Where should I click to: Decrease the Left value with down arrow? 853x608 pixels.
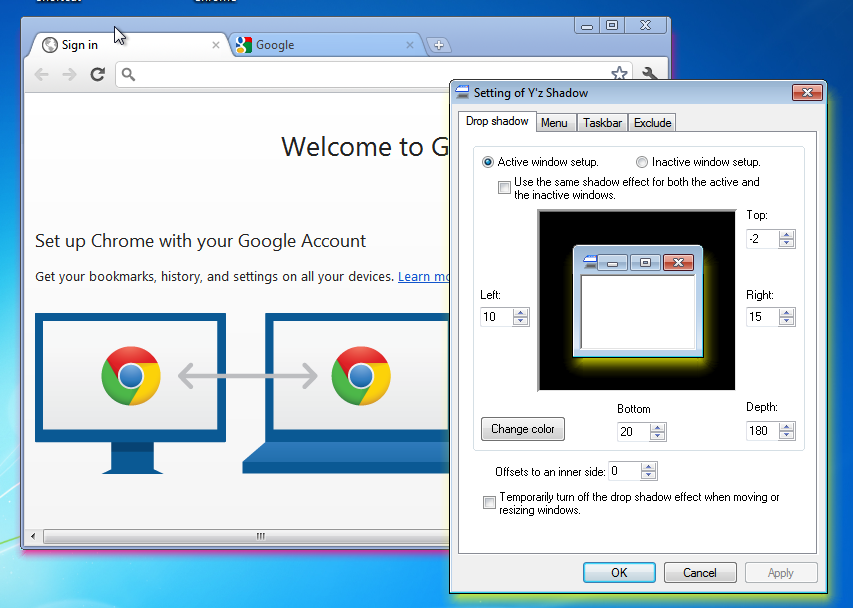coord(521,321)
